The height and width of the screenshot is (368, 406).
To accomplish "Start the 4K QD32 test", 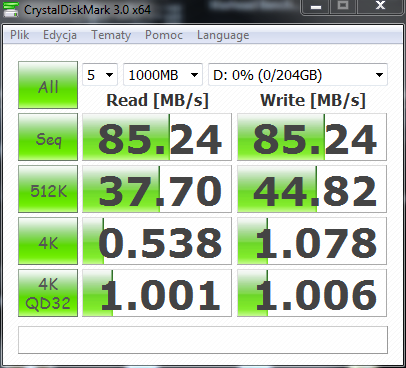I will pos(48,293).
